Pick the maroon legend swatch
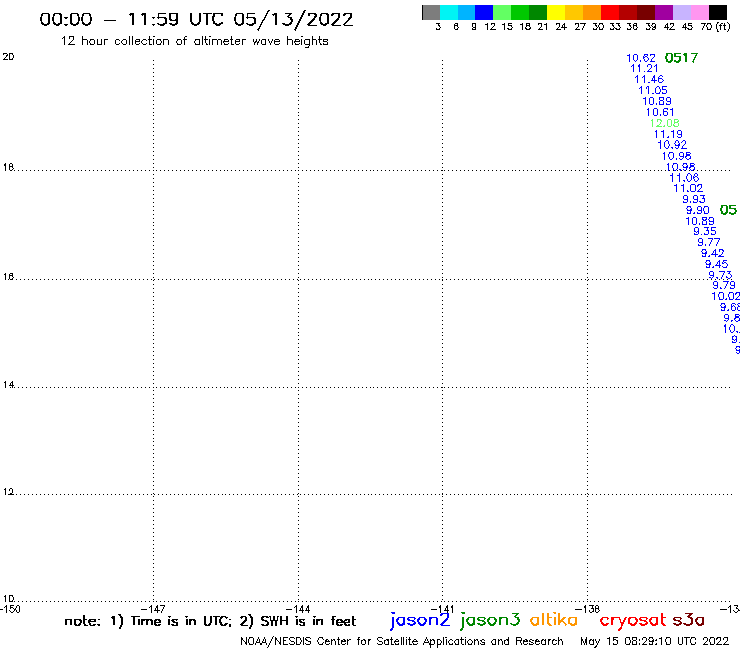740x650 pixels. (646, 12)
